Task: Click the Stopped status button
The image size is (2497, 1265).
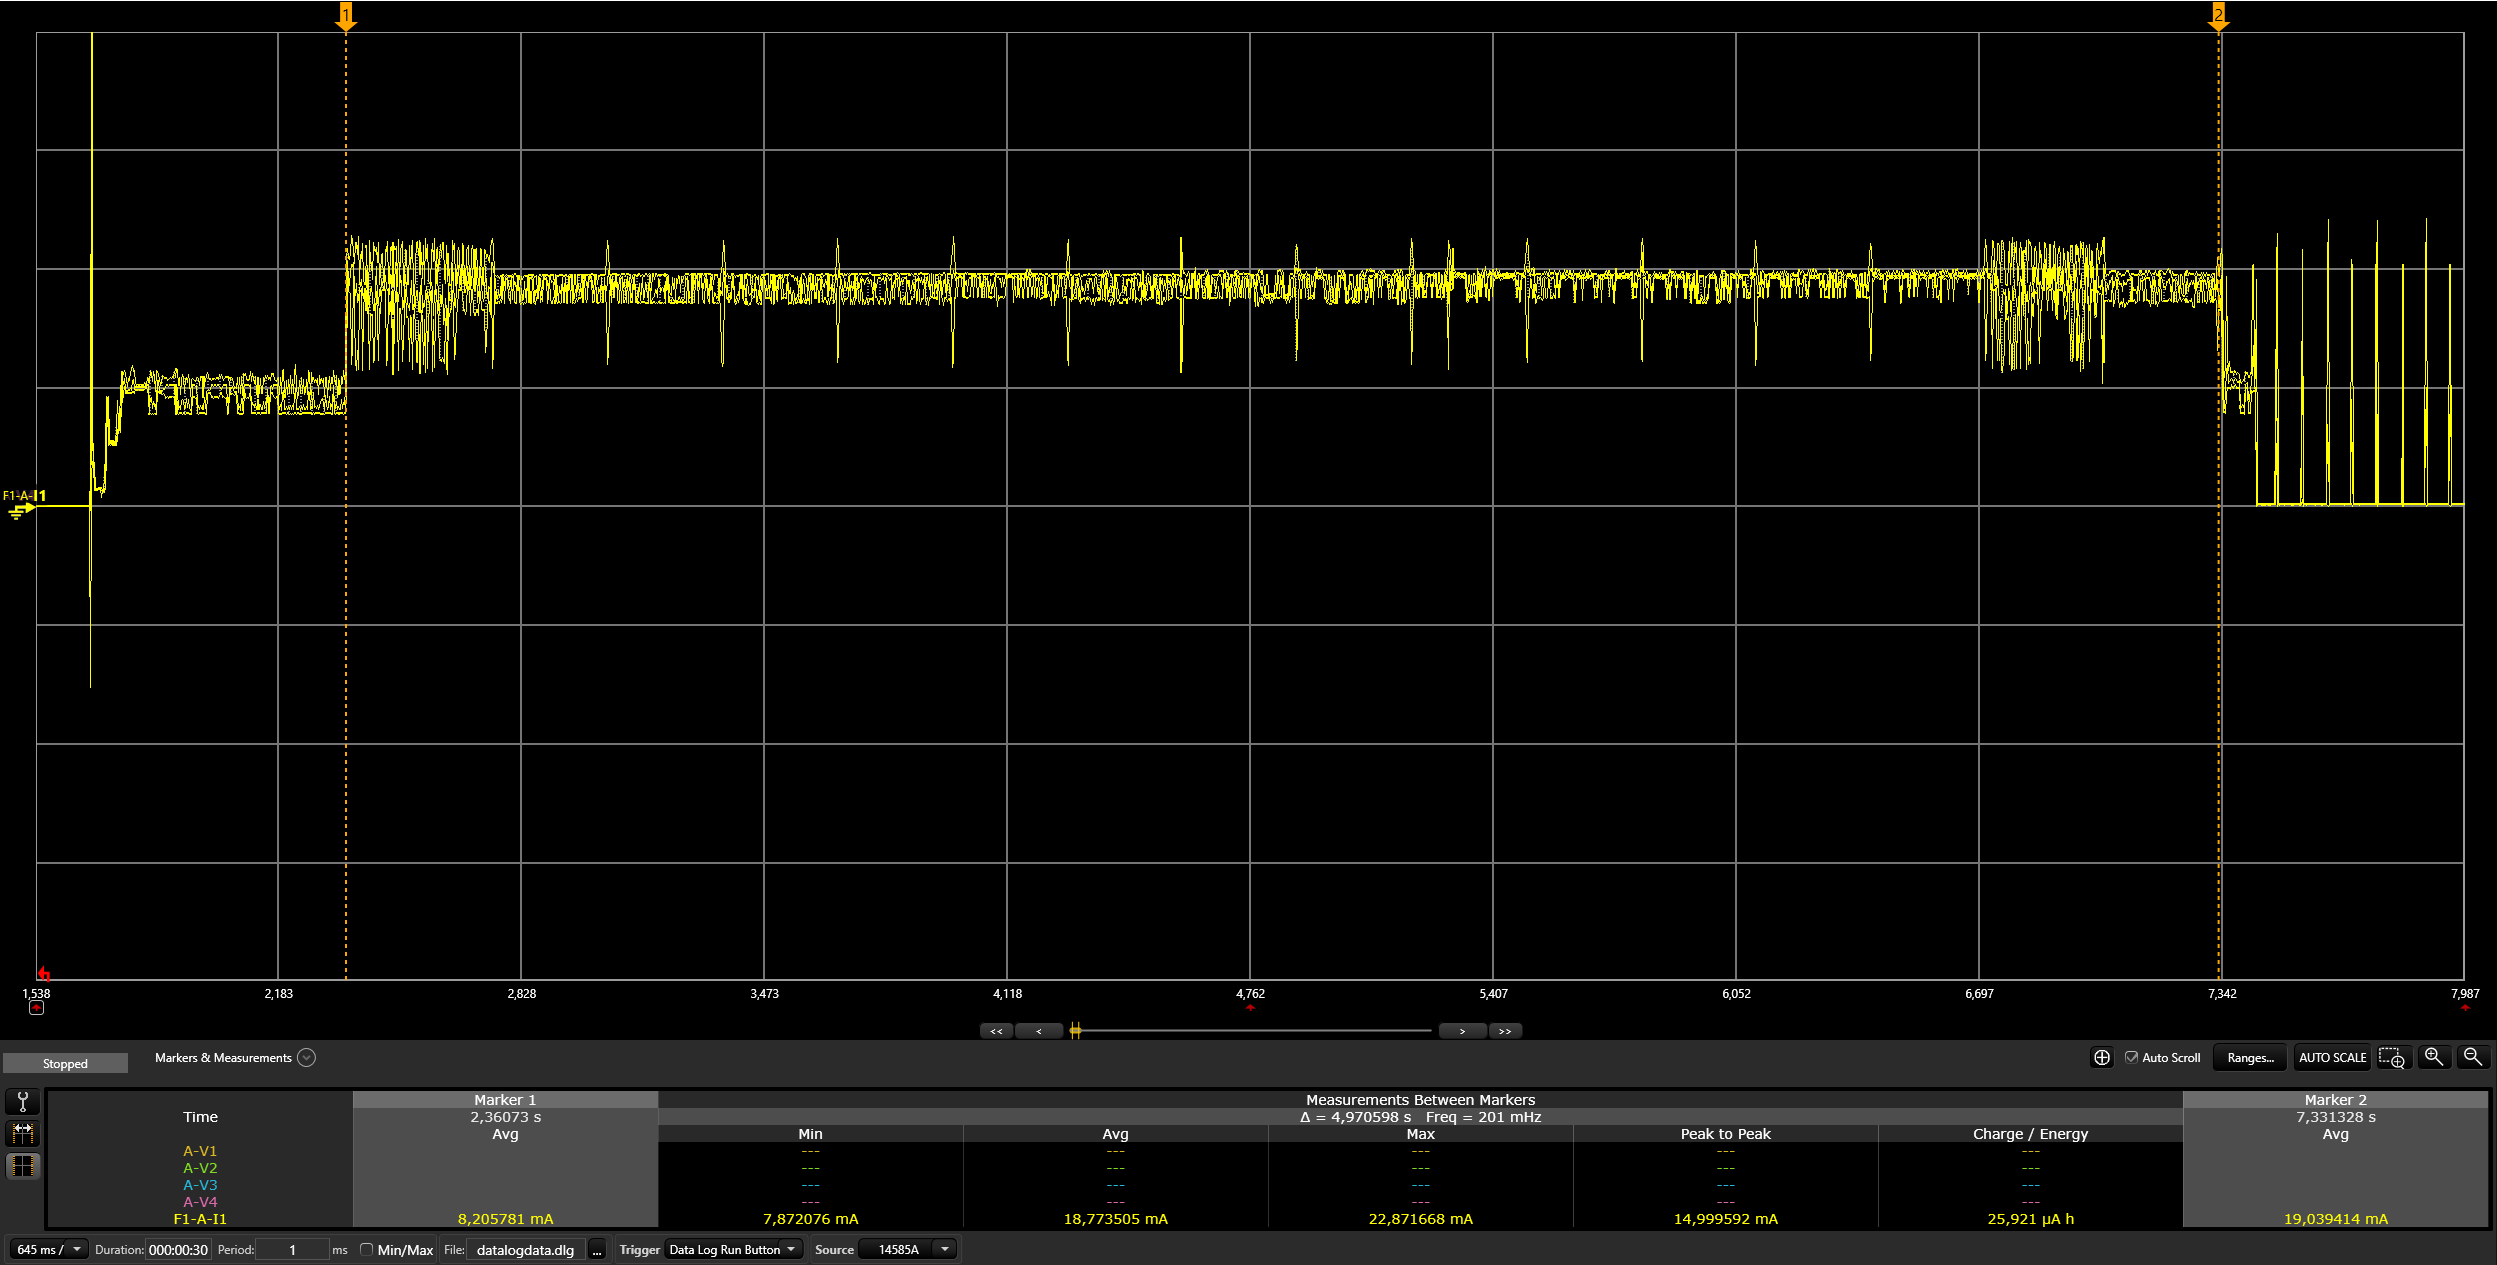Action: click(x=65, y=1063)
